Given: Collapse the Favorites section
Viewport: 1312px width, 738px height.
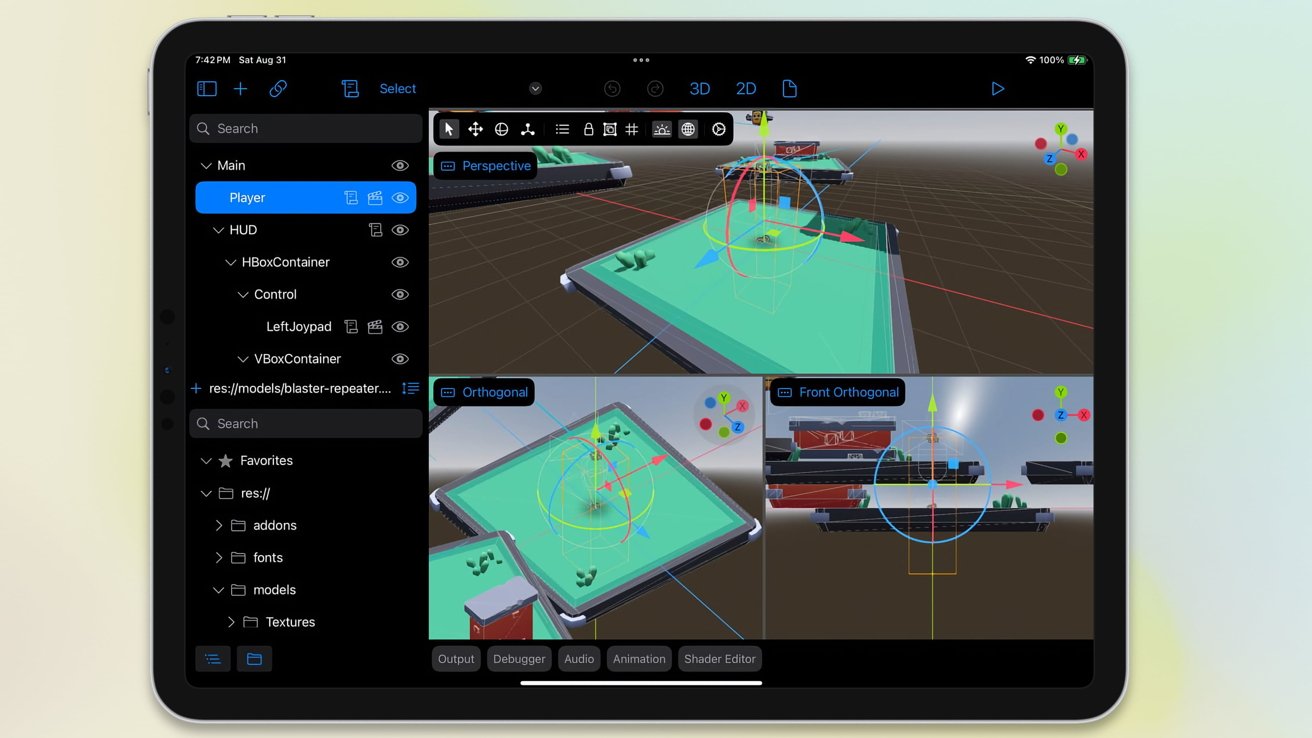Looking at the screenshot, I should pos(206,461).
